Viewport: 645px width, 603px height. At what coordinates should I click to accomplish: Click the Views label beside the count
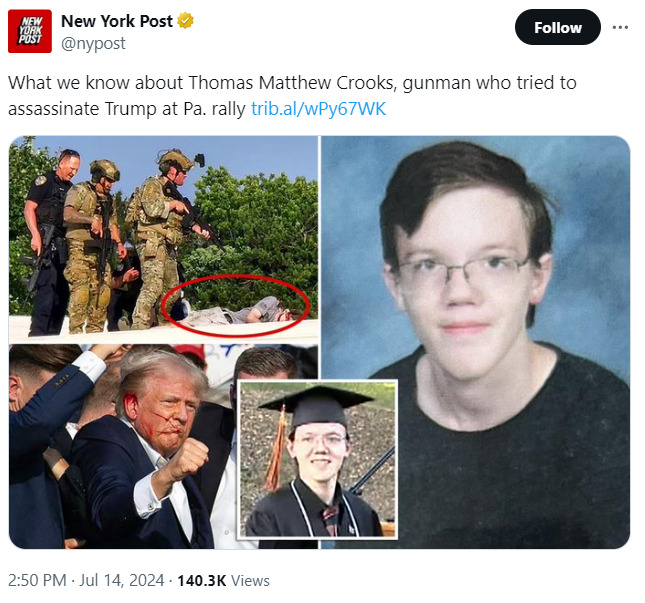[x=250, y=580]
